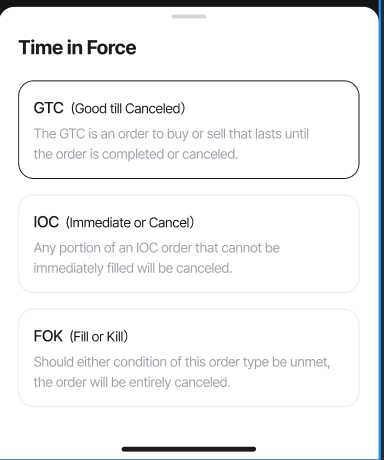Pick the FOK Fill or Kill option
Viewport: 384px width, 460px height.
pos(189,358)
